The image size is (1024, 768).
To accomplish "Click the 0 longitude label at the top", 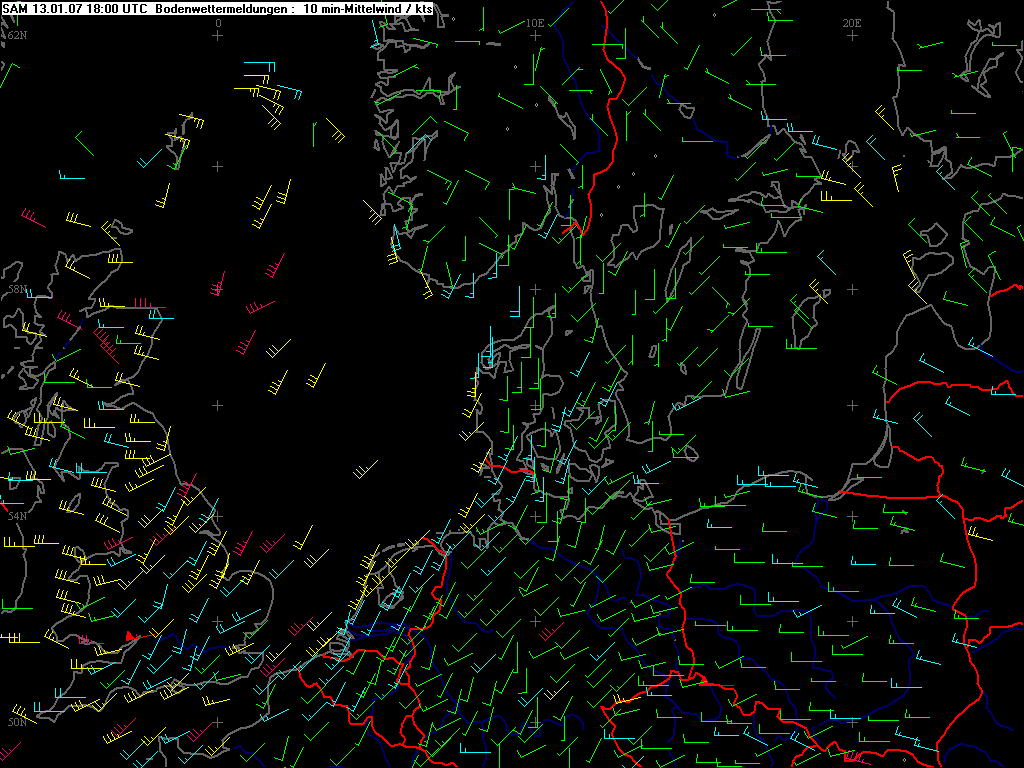I will point(218,22).
